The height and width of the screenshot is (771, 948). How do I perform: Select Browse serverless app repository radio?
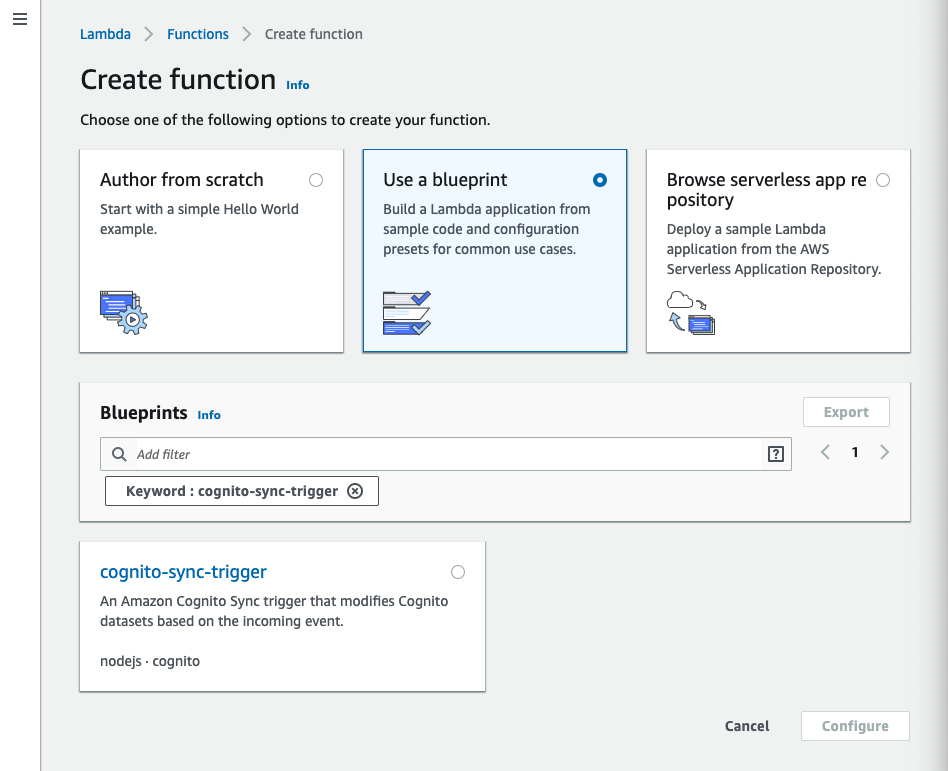point(883,180)
